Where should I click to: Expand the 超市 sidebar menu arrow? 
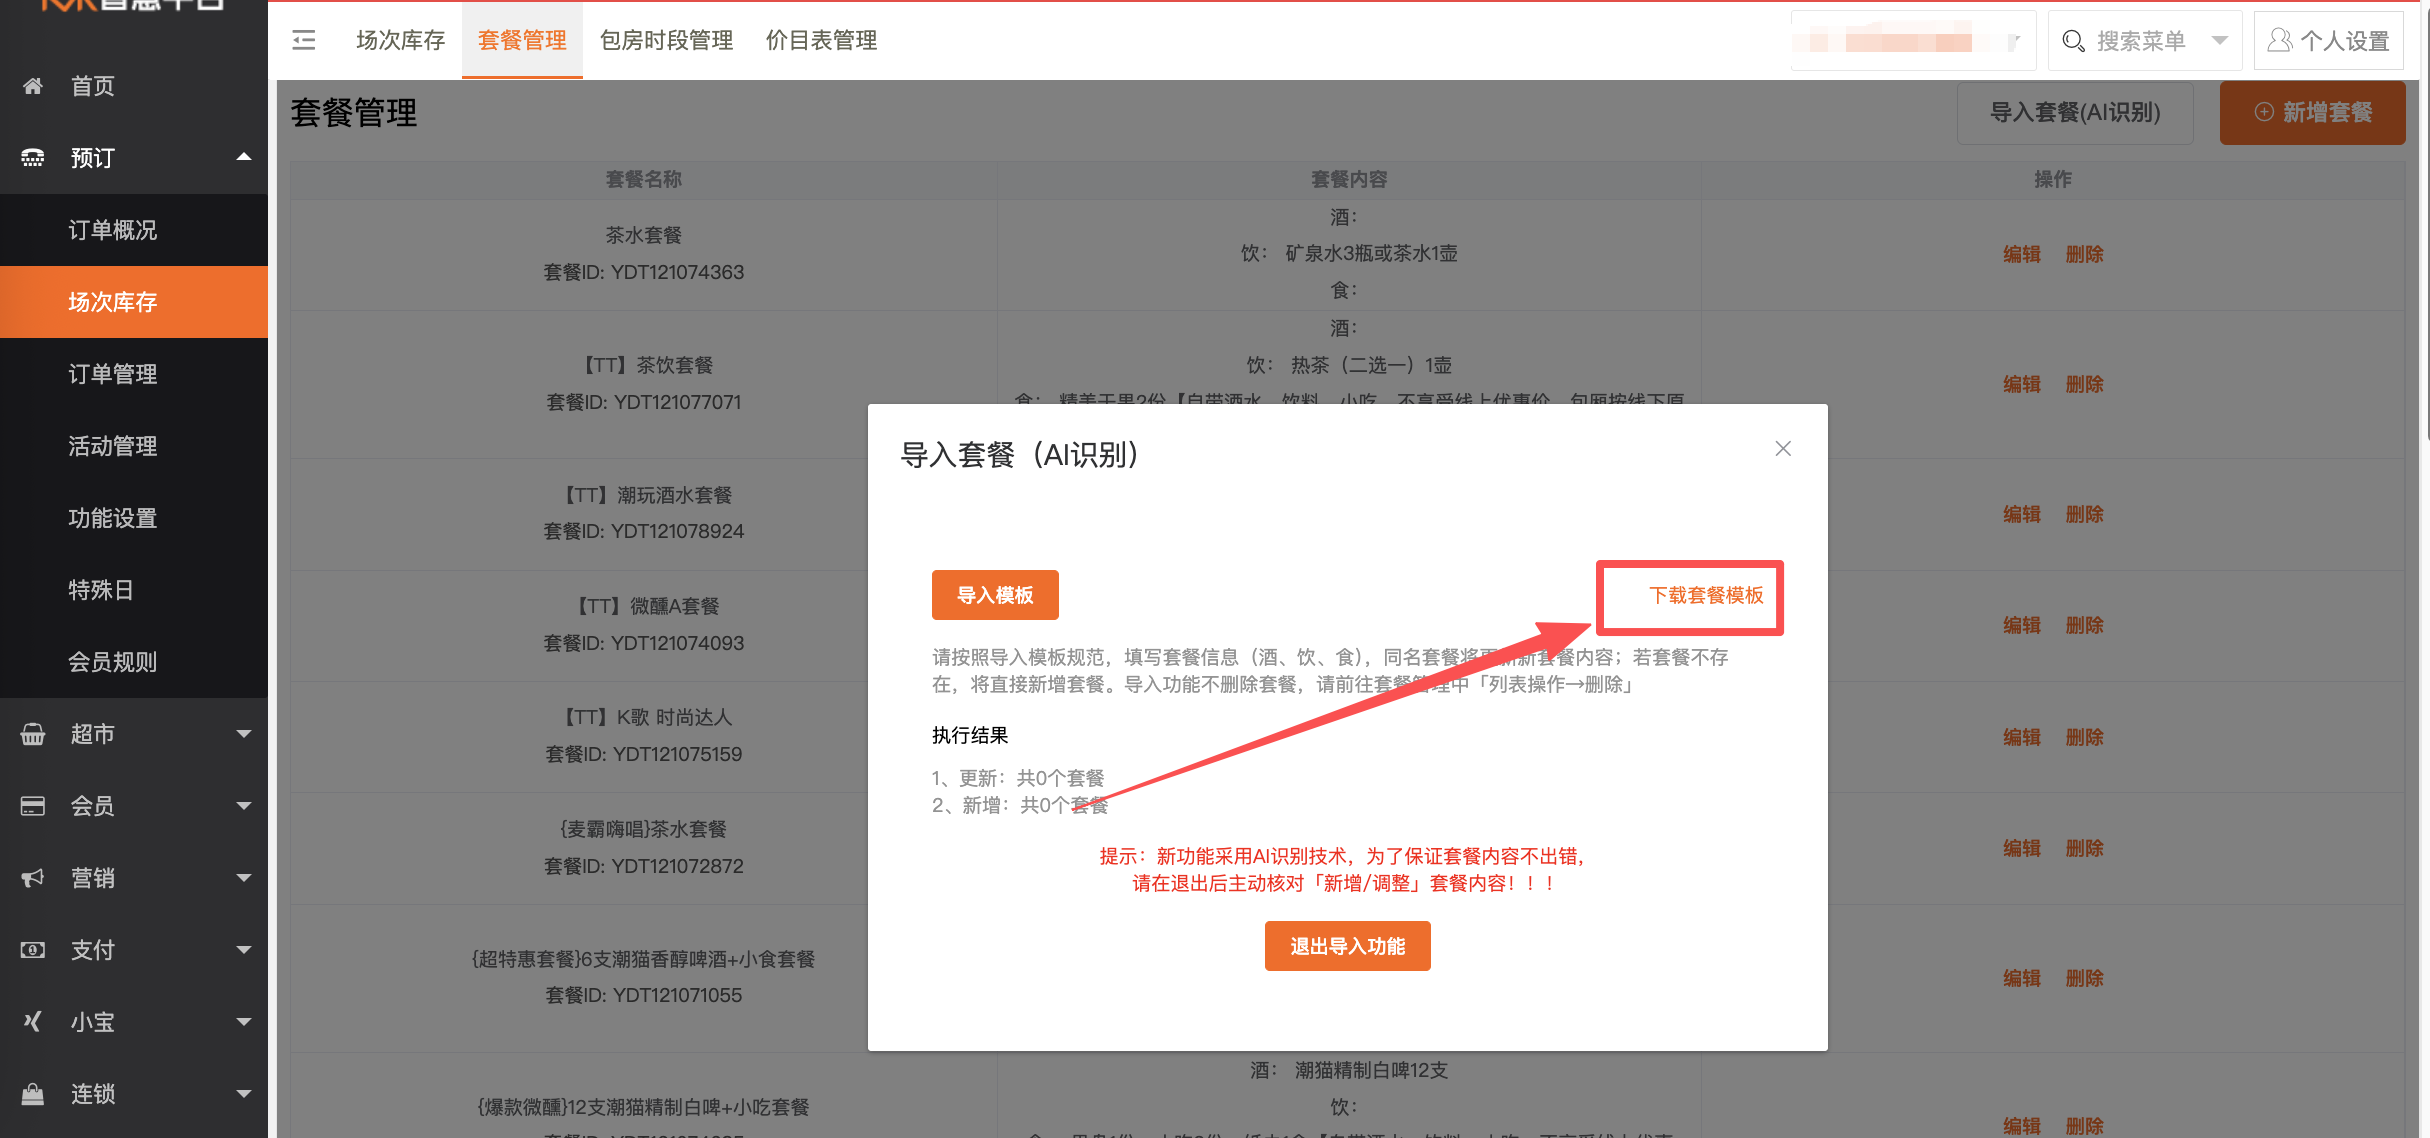[243, 734]
